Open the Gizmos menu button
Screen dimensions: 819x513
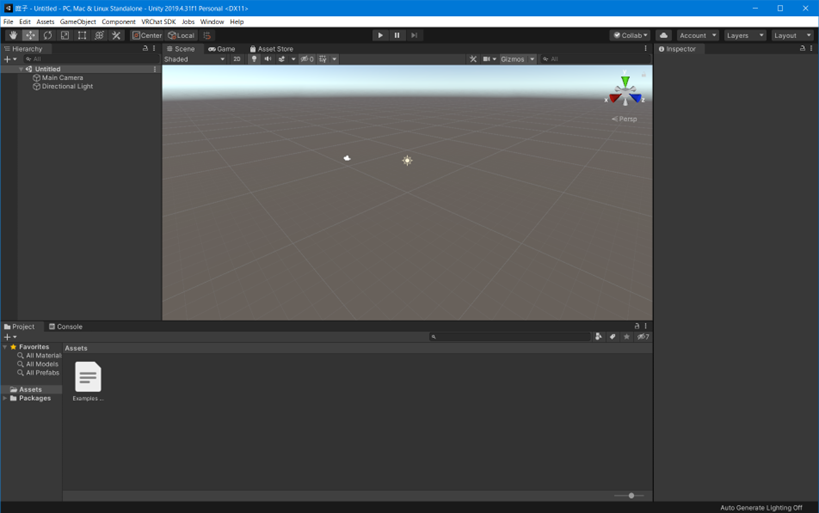coord(513,59)
